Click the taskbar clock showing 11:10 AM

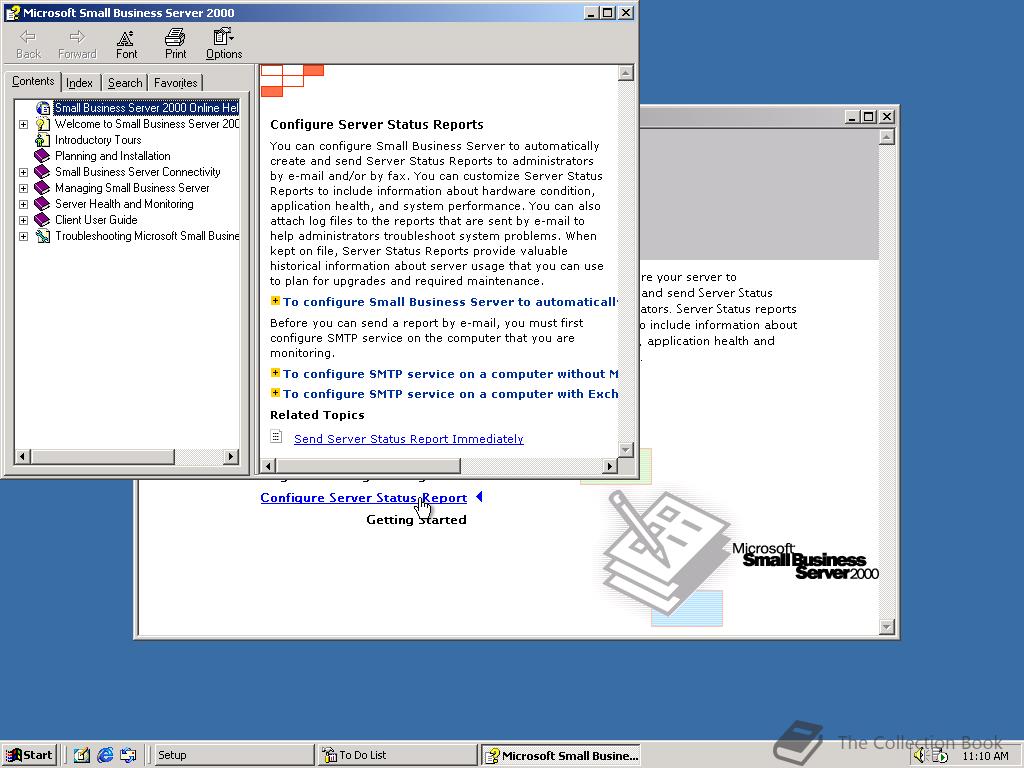pos(985,756)
